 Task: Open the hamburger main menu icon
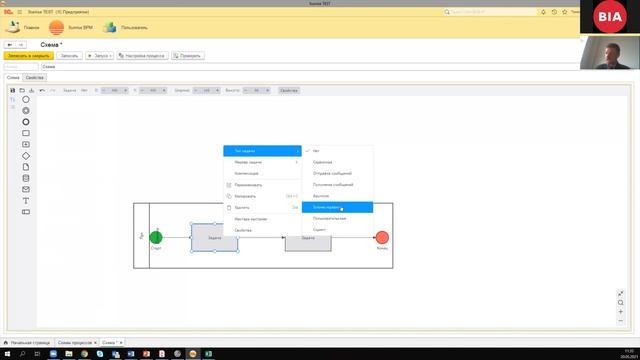[x=20, y=12]
